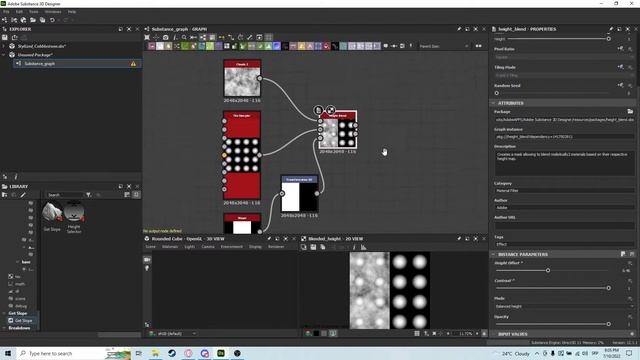Screen dimensions: 640x360
Task: Expand the Stylized_Cobblestone package in Explorer
Action: (x=4, y=46)
